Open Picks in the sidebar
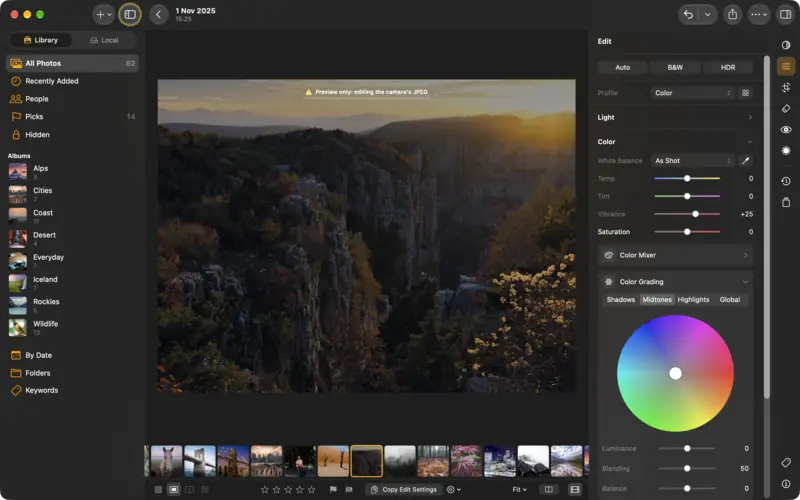This screenshot has height=500, width=800. [x=72, y=117]
